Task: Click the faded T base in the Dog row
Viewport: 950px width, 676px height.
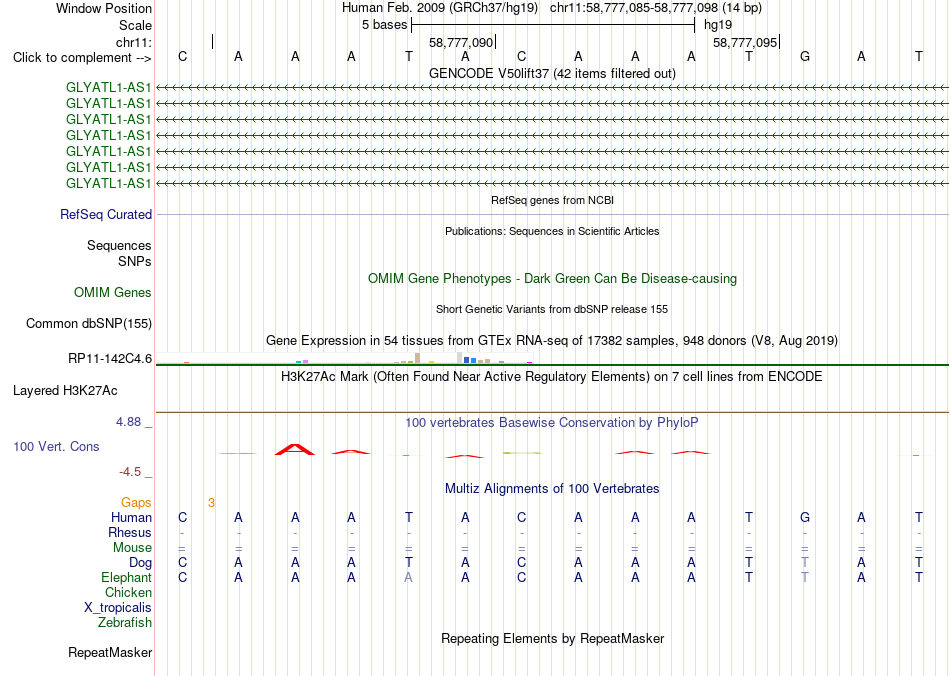Action: (805, 563)
